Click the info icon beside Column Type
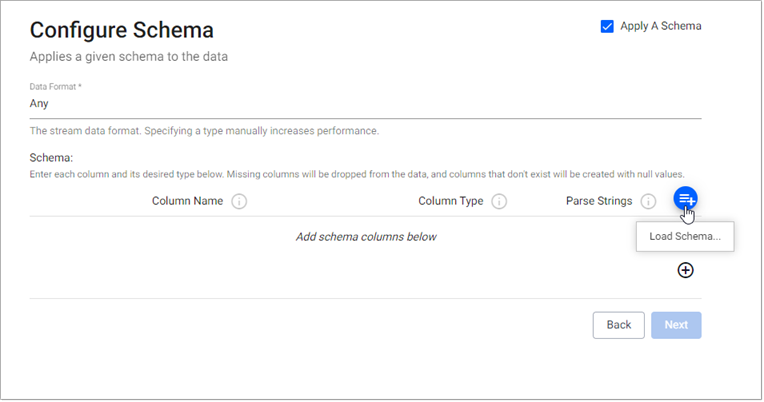Screen dimensions: 764x402 pyautogui.click(x=499, y=201)
